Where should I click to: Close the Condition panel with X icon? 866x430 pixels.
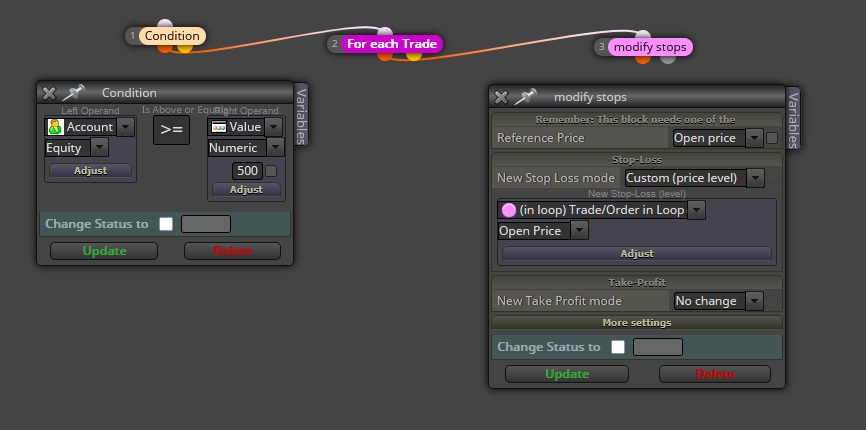[49, 93]
